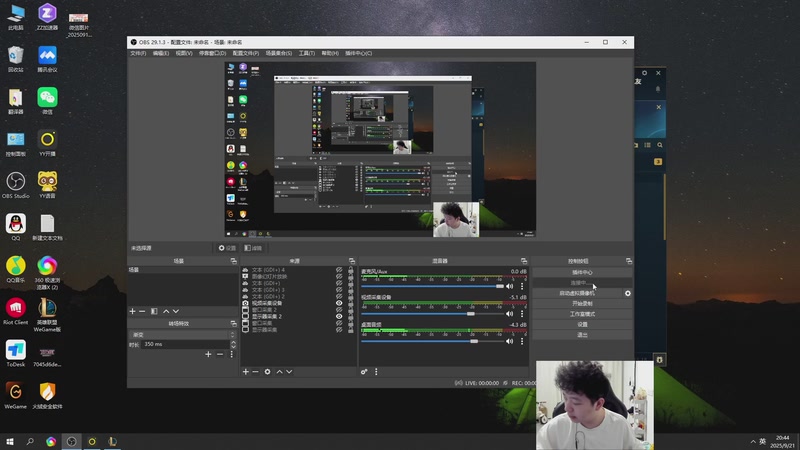The height and width of the screenshot is (450, 800).
Task: Open advanced audio properties gears icon in mixer
Action: (364, 372)
